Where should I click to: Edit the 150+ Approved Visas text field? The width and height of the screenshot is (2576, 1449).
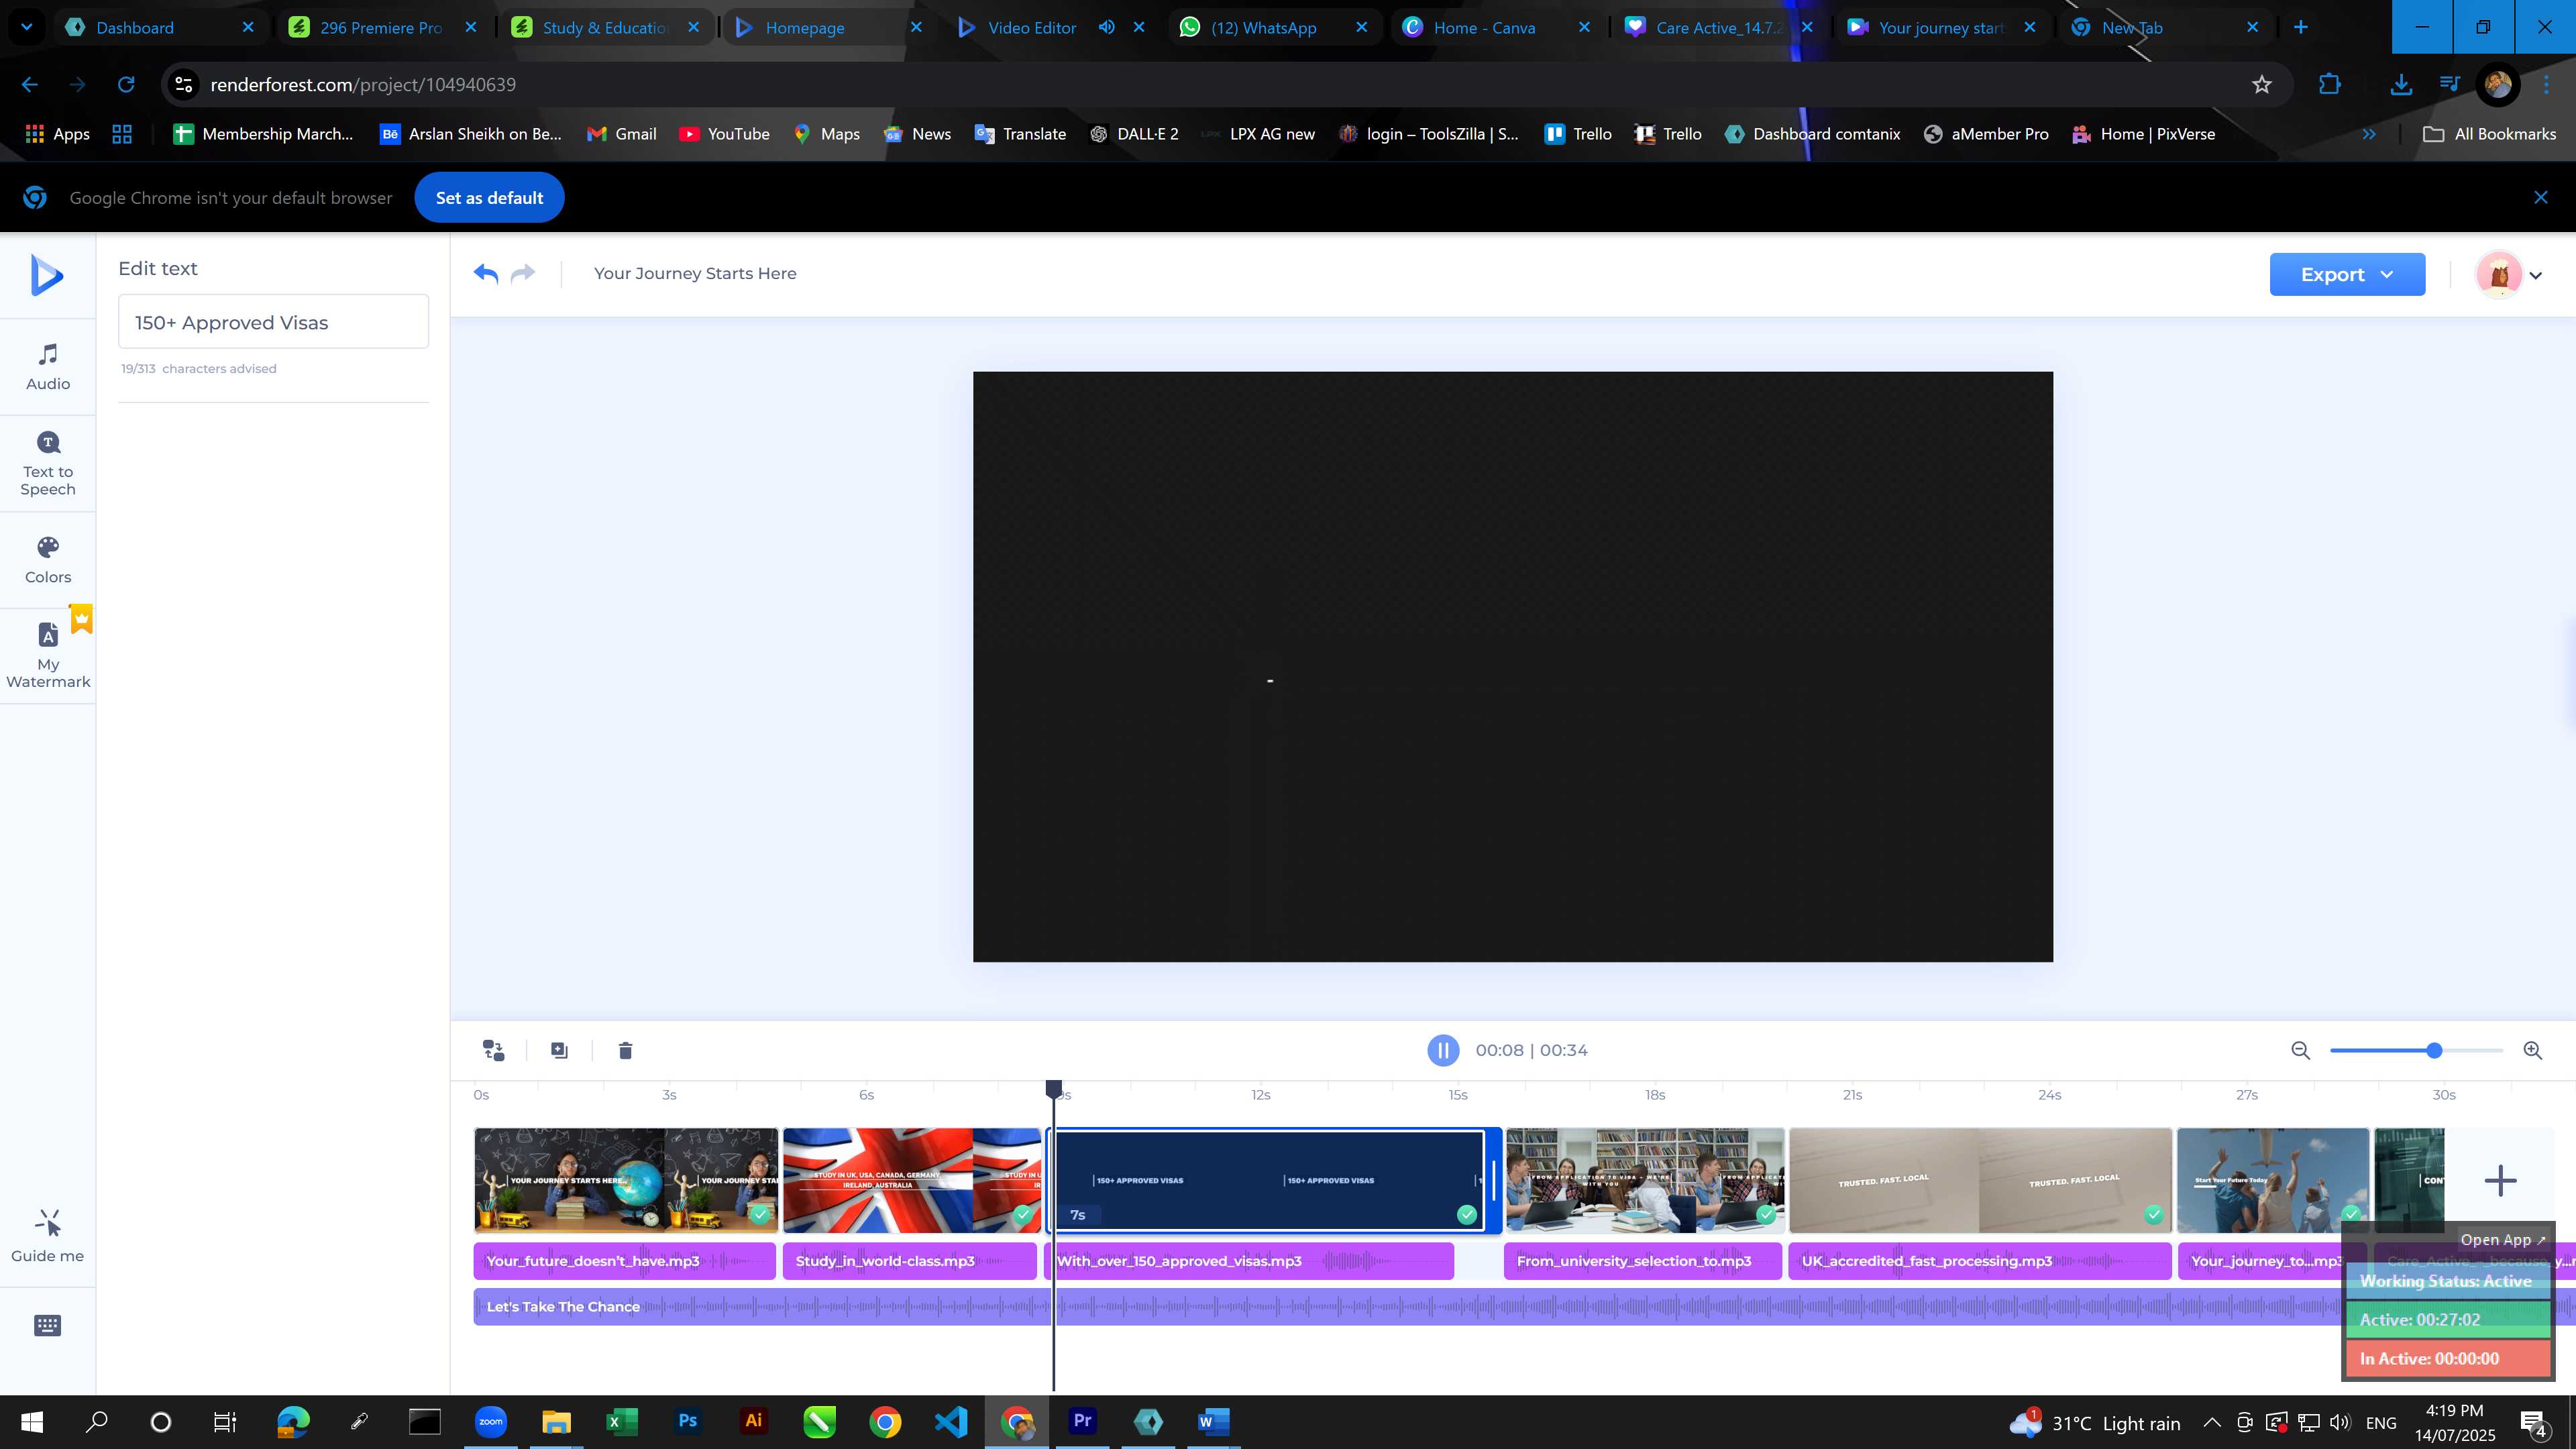pyautogui.click(x=273, y=322)
